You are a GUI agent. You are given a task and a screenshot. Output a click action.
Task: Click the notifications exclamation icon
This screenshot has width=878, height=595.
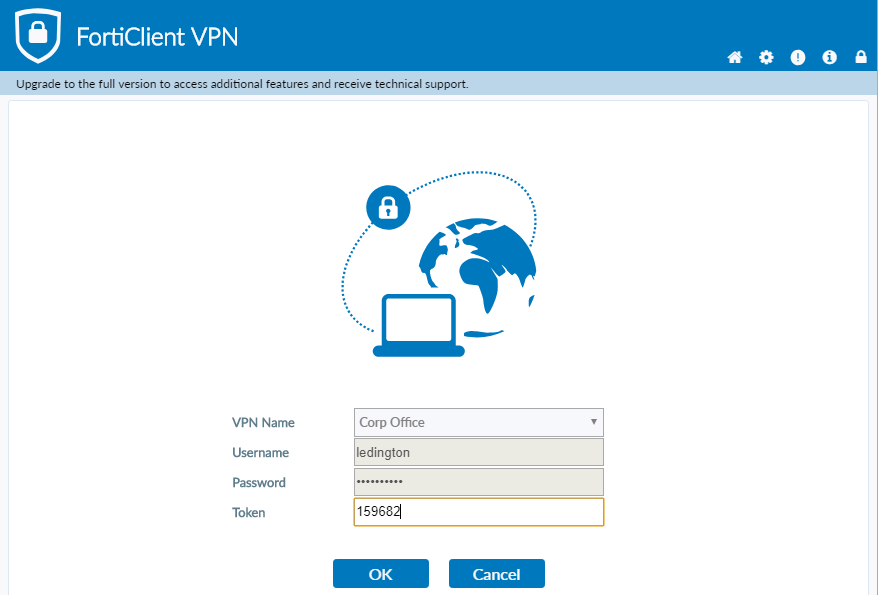pyautogui.click(x=798, y=57)
